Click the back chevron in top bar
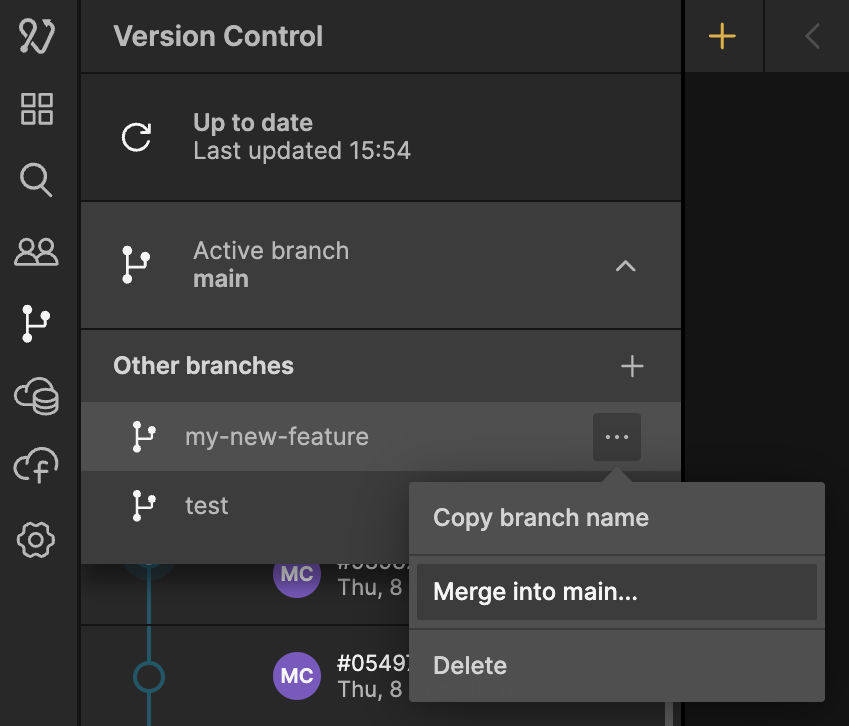Viewport: 849px width, 726px height. 811,37
